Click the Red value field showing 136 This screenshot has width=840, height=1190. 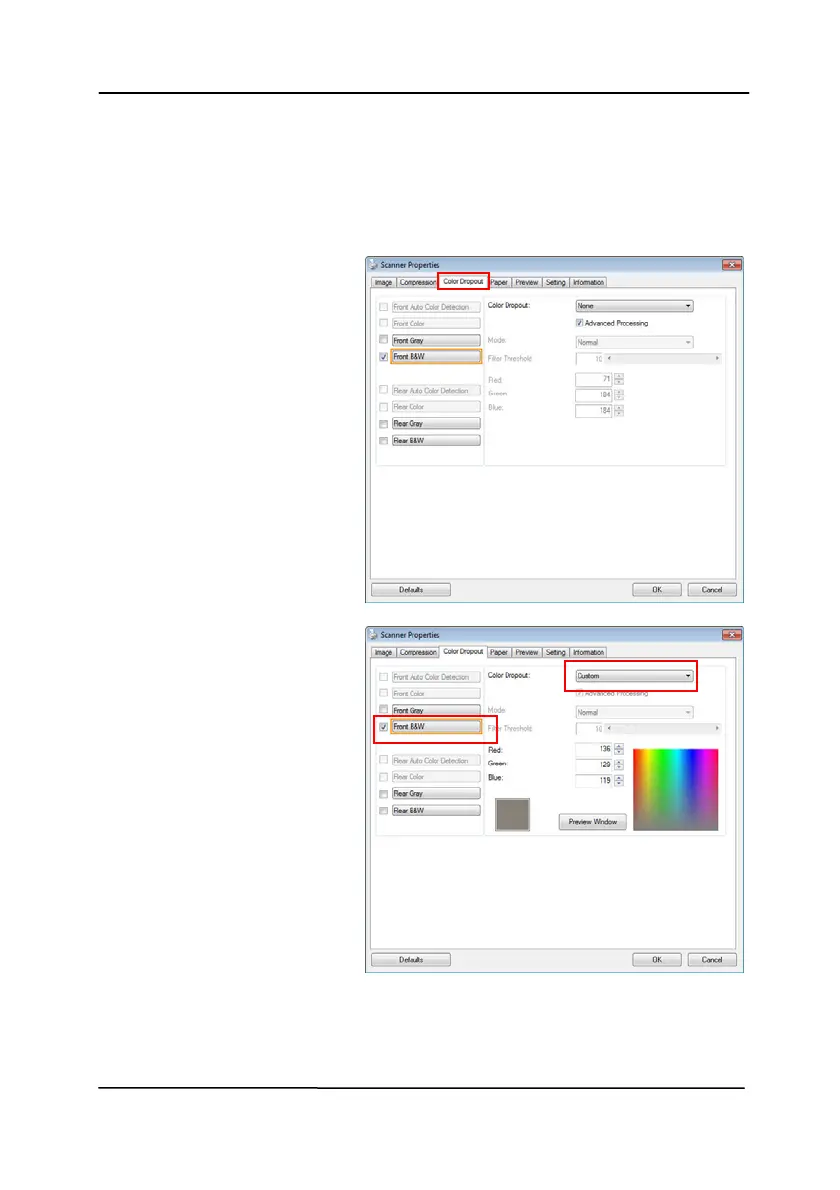coord(593,749)
